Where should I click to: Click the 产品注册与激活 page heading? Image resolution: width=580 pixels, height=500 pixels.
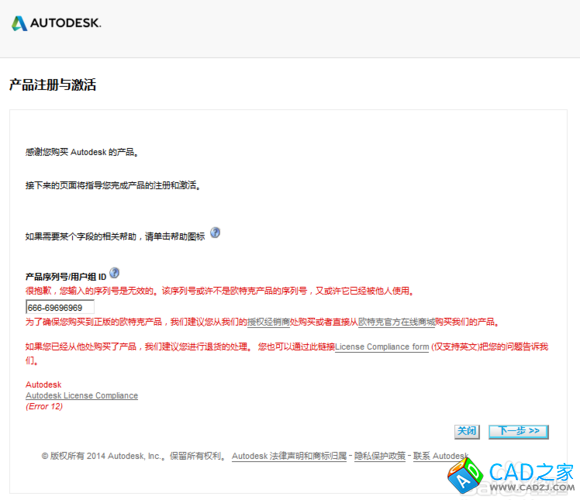(53, 85)
